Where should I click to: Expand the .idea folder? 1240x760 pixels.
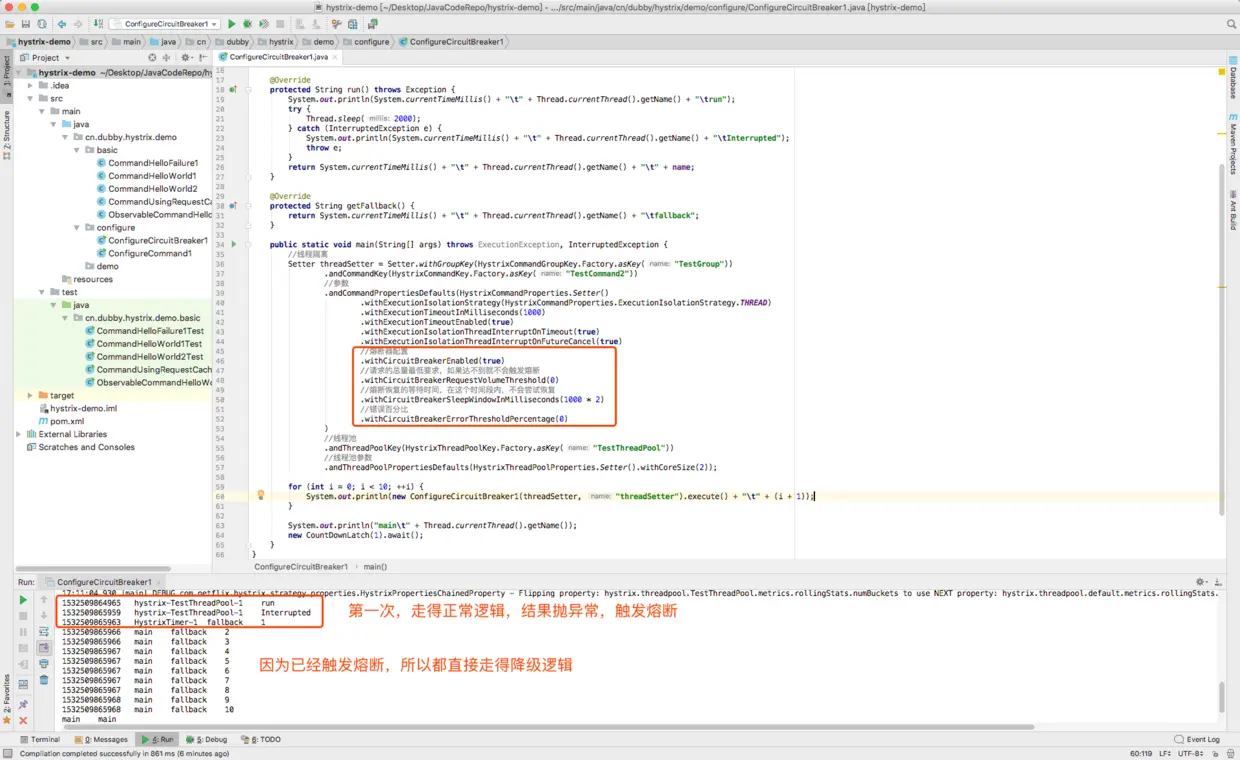tap(32, 86)
